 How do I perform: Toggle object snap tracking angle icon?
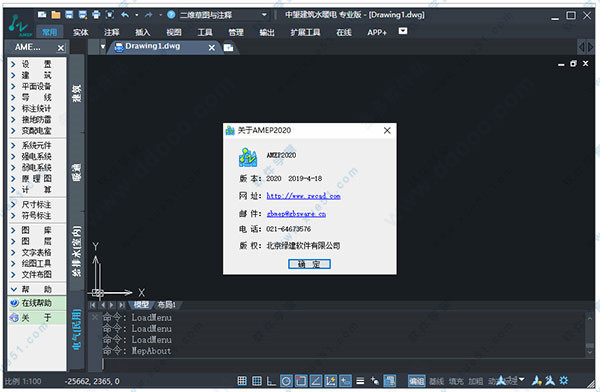point(316,381)
